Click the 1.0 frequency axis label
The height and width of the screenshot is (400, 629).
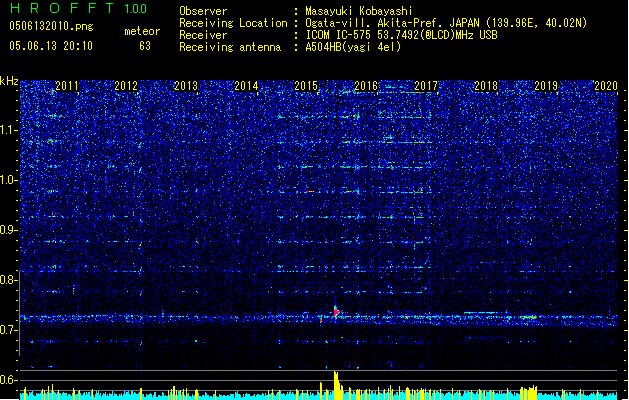point(9,181)
